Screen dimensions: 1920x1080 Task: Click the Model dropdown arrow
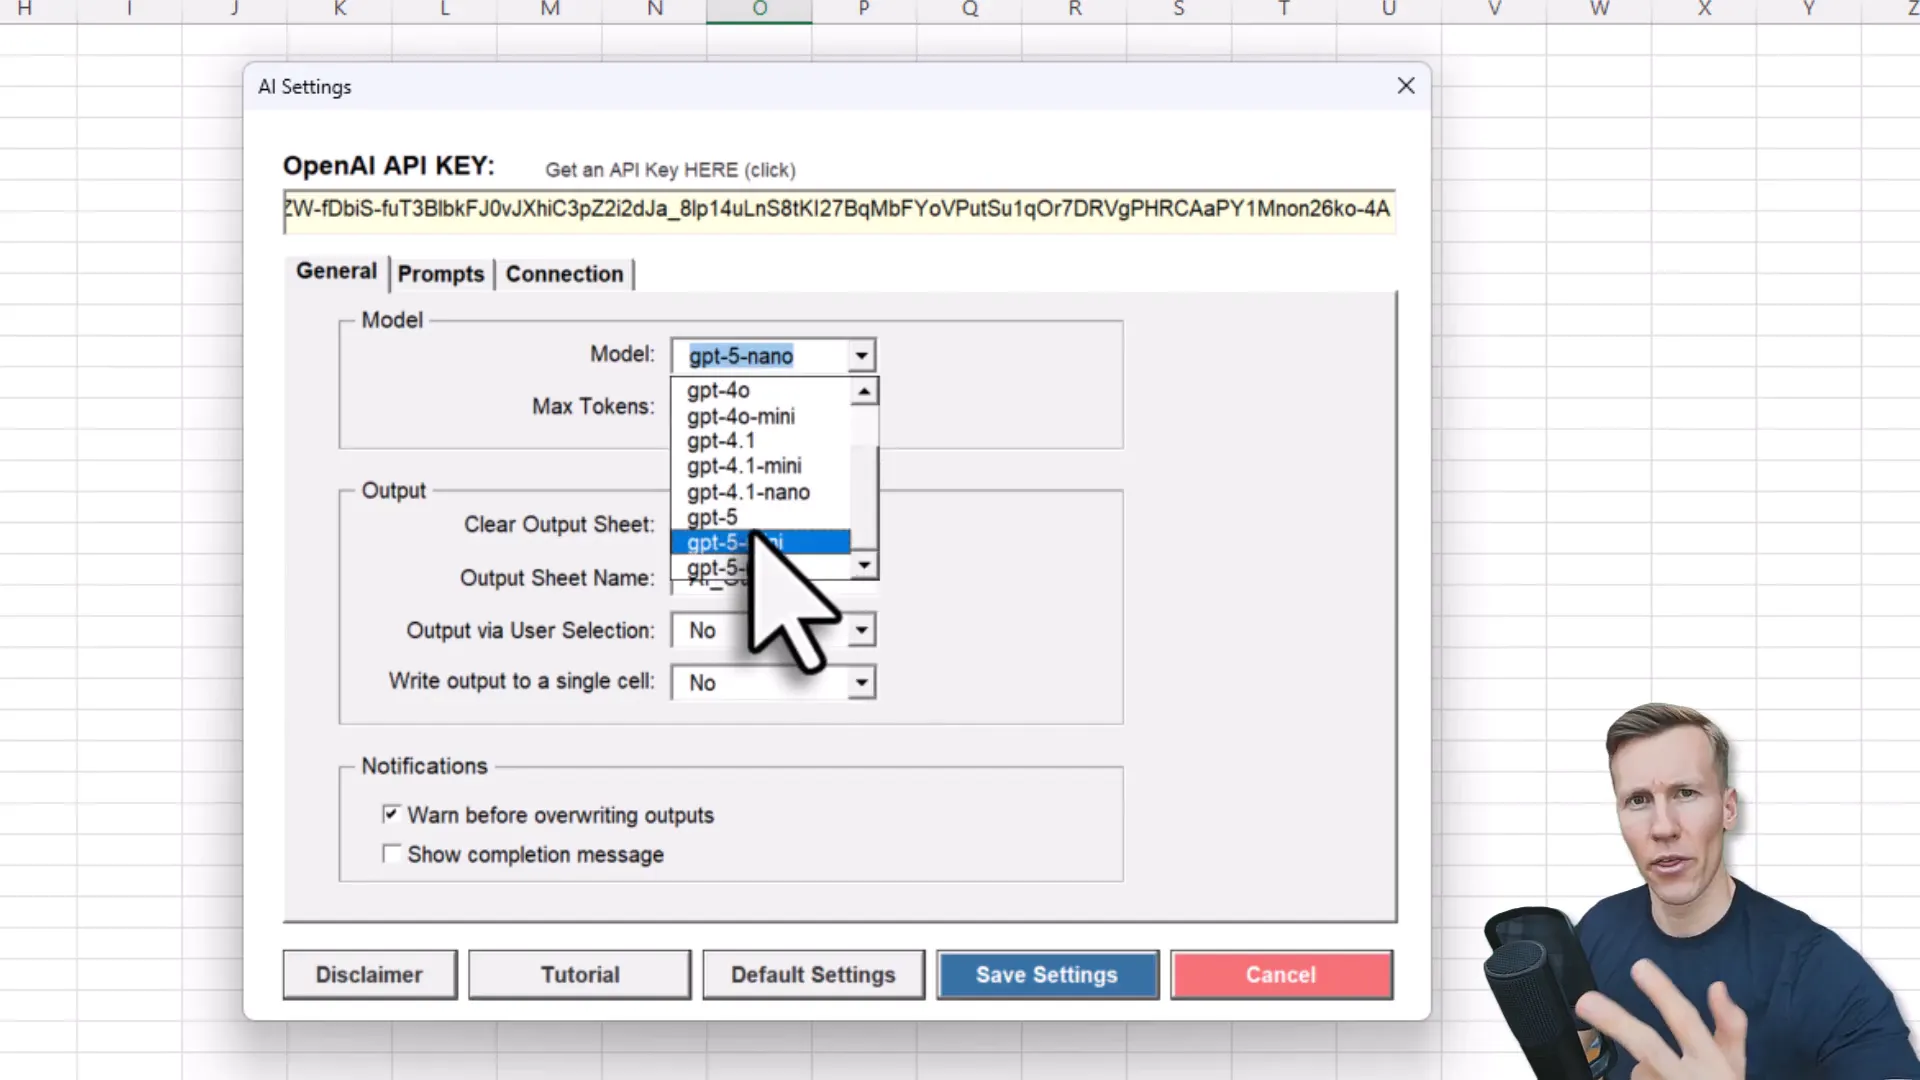point(861,356)
